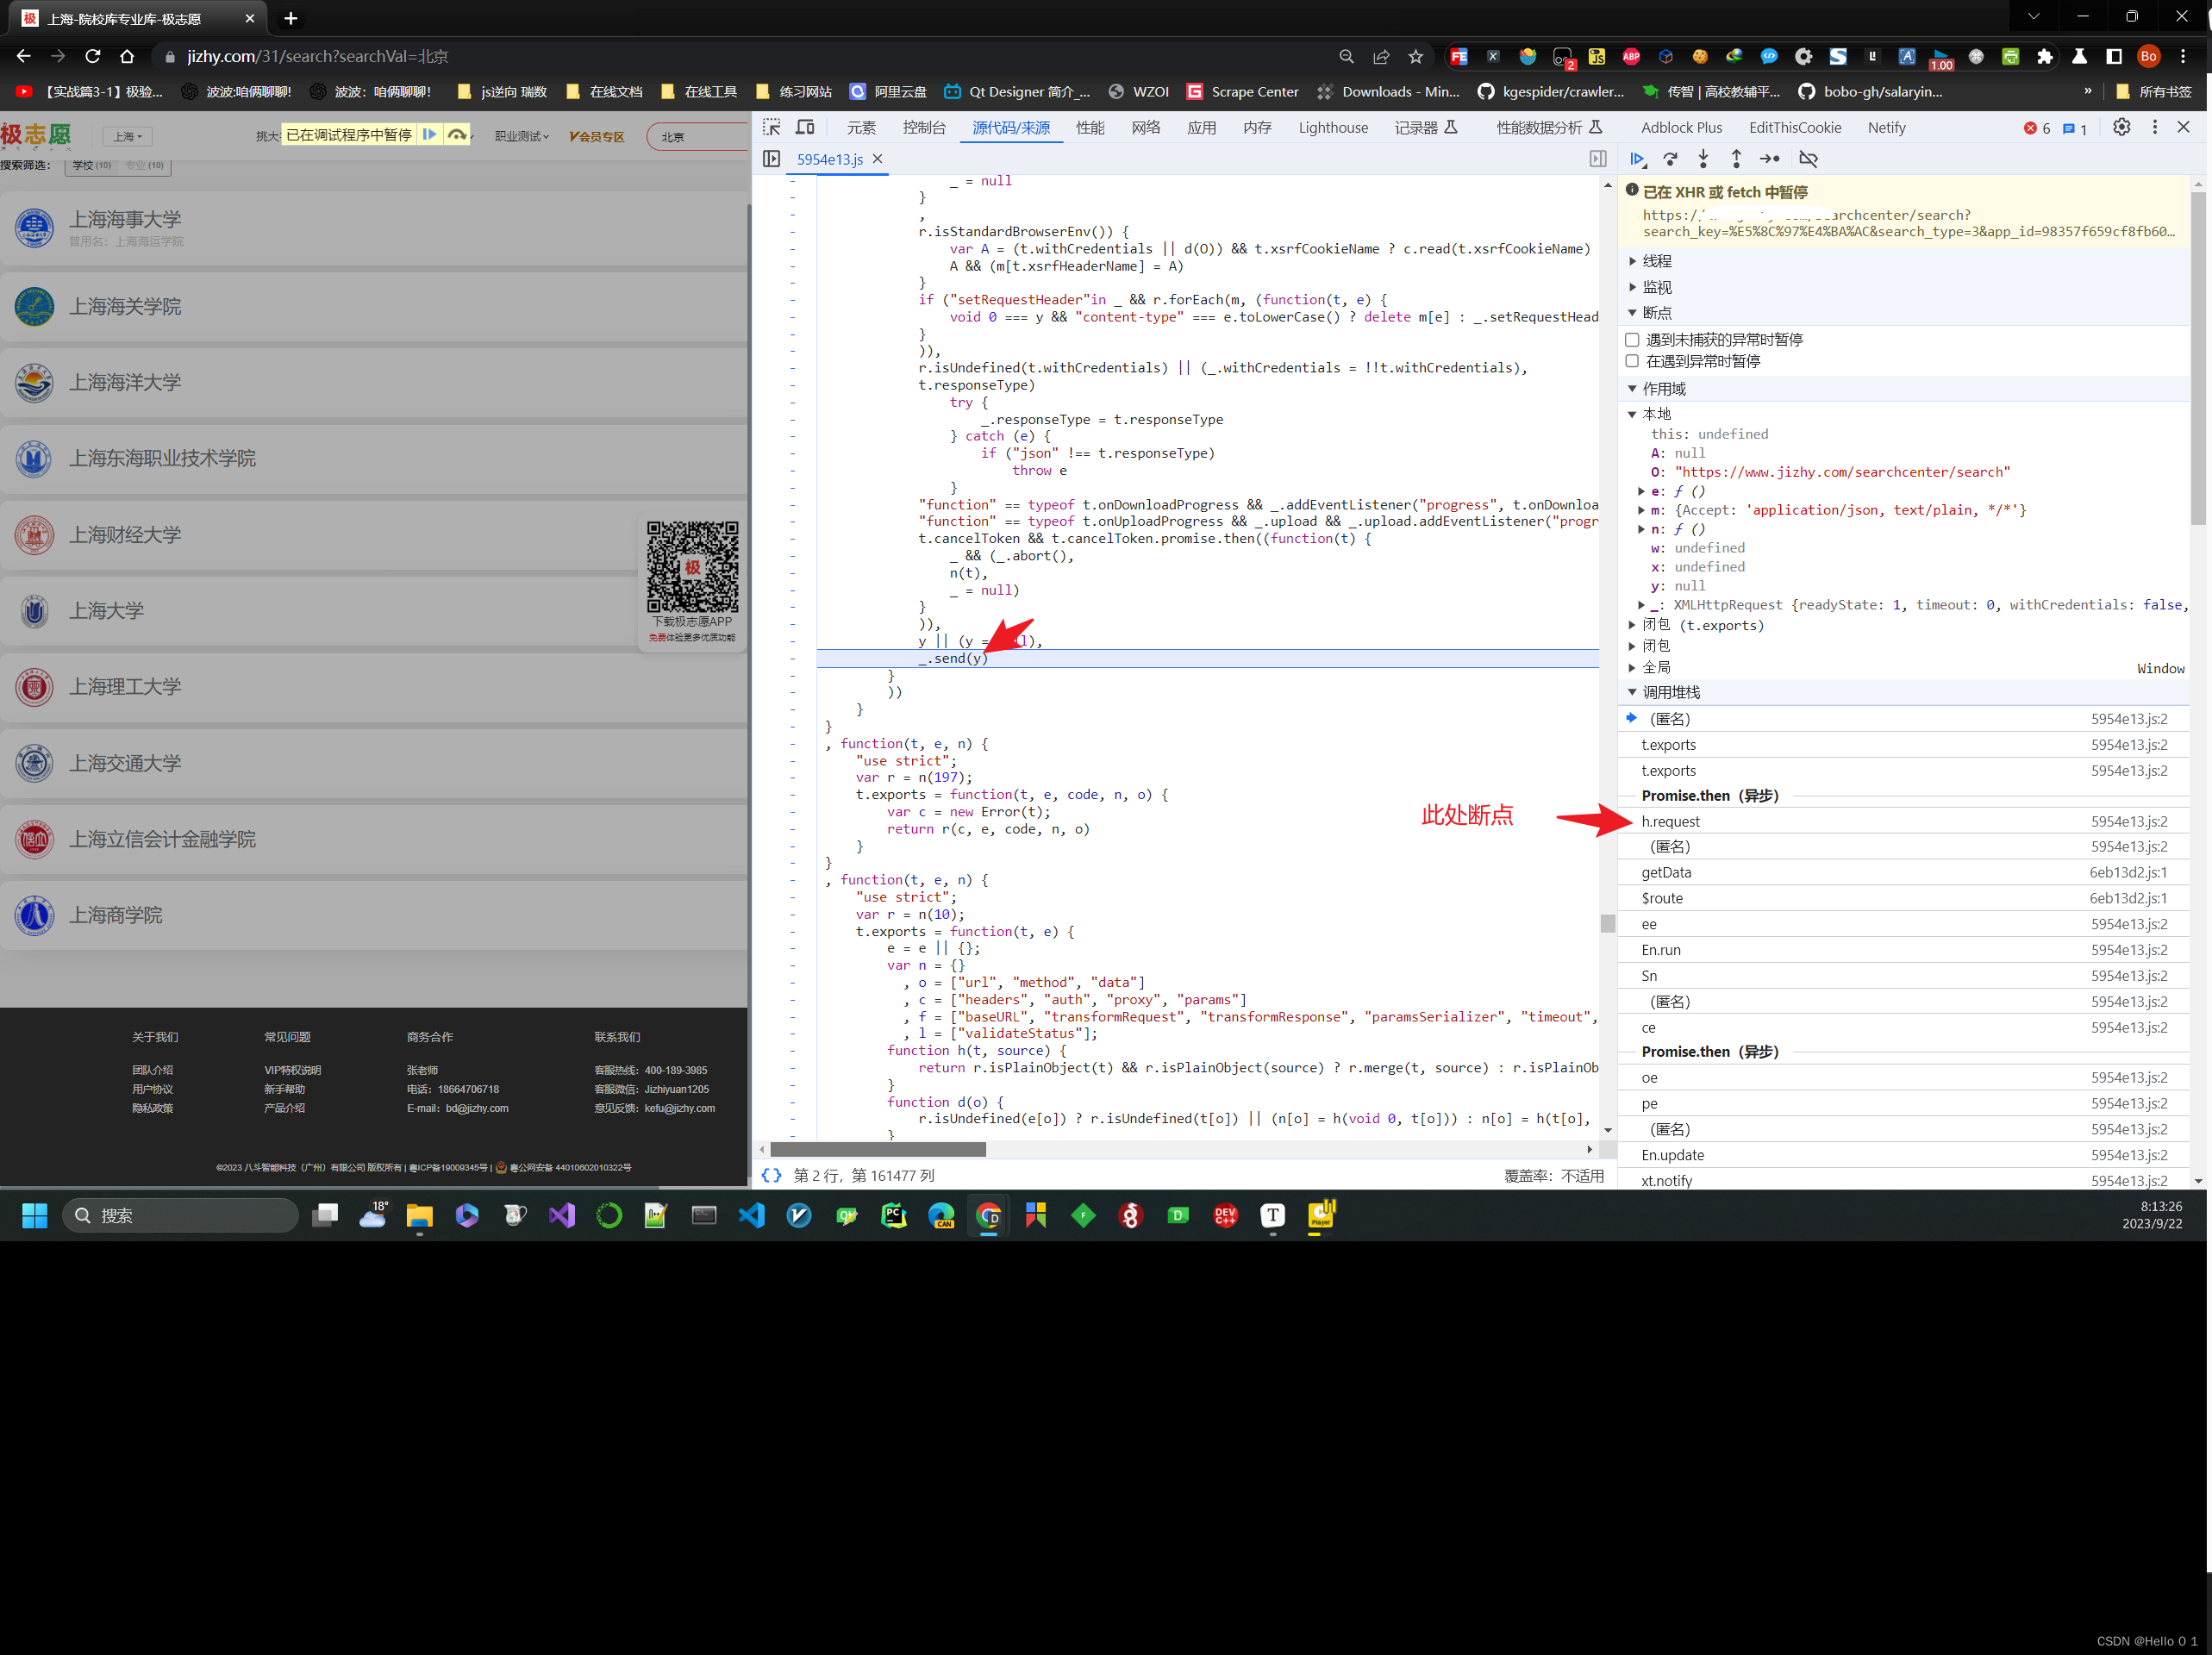Switch to the 网络 network tab
The image size is (2212, 1655).
coord(1145,128)
